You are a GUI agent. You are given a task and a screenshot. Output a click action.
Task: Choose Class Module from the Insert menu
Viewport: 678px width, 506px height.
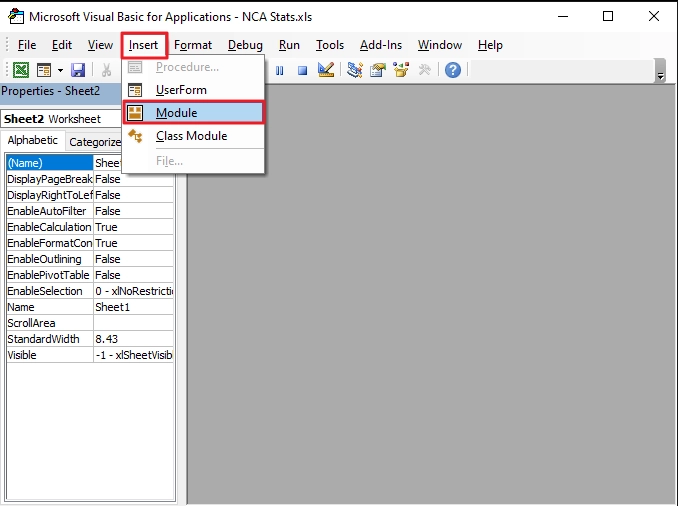click(x=193, y=136)
